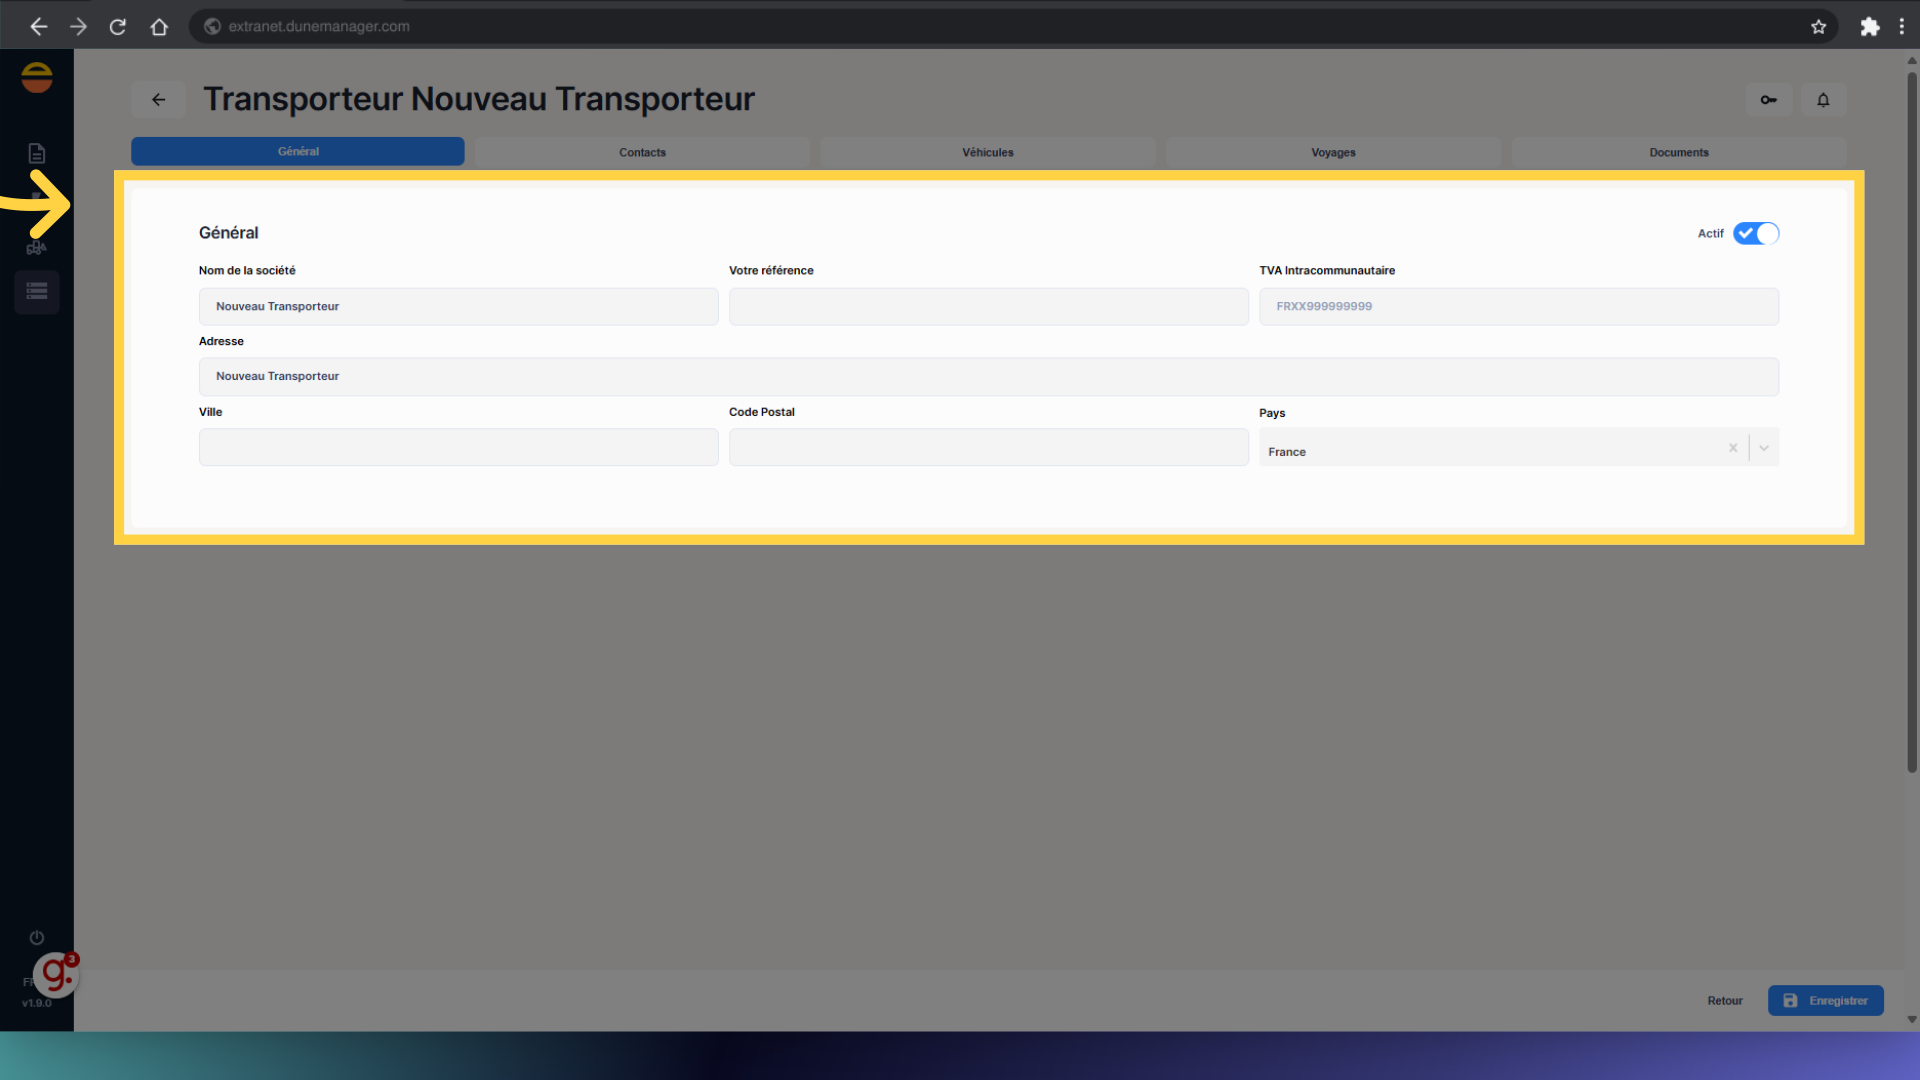
Task: Switch to the Véhicules tab
Action: click(987, 152)
